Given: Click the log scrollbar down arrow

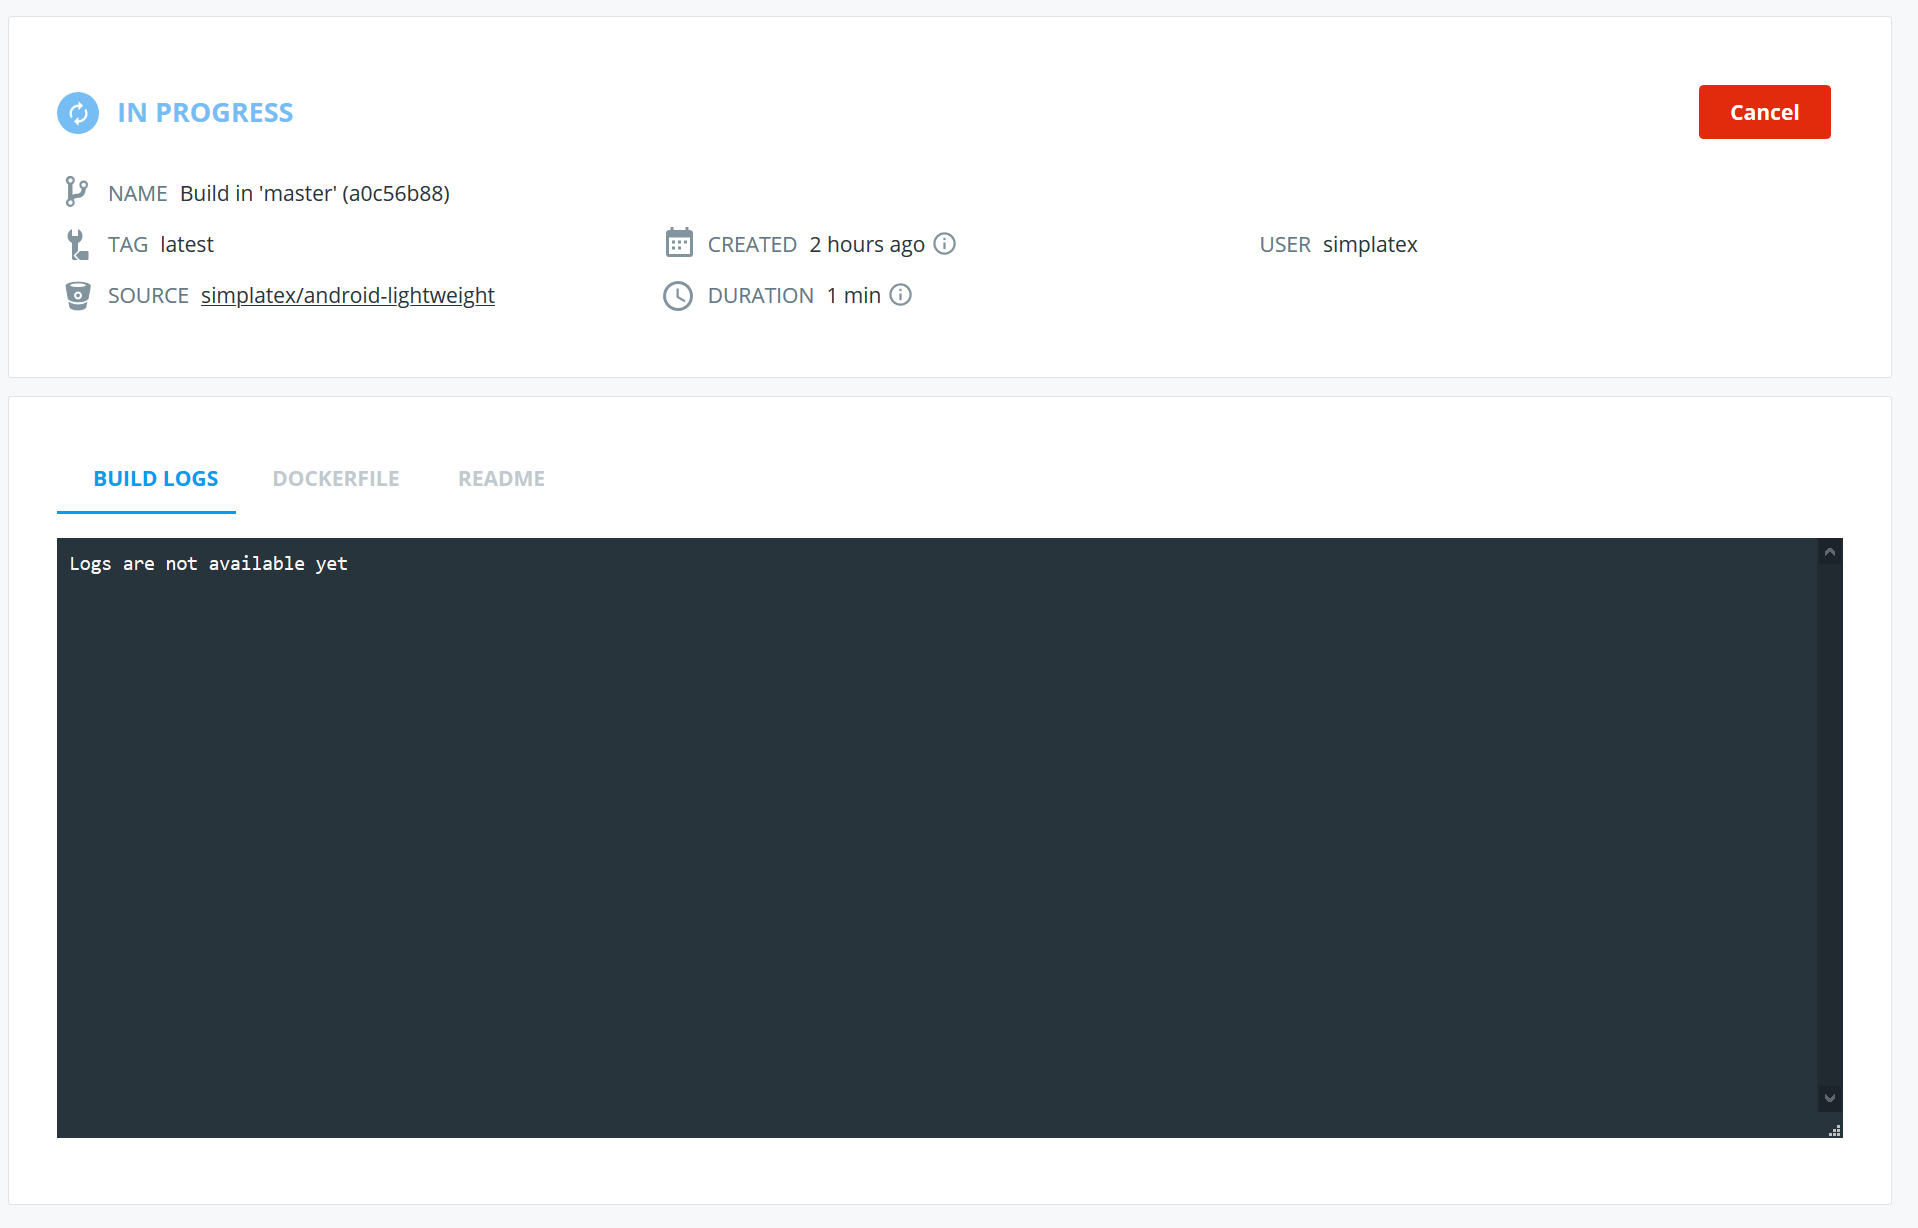Looking at the screenshot, I should coord(1830,1098).
